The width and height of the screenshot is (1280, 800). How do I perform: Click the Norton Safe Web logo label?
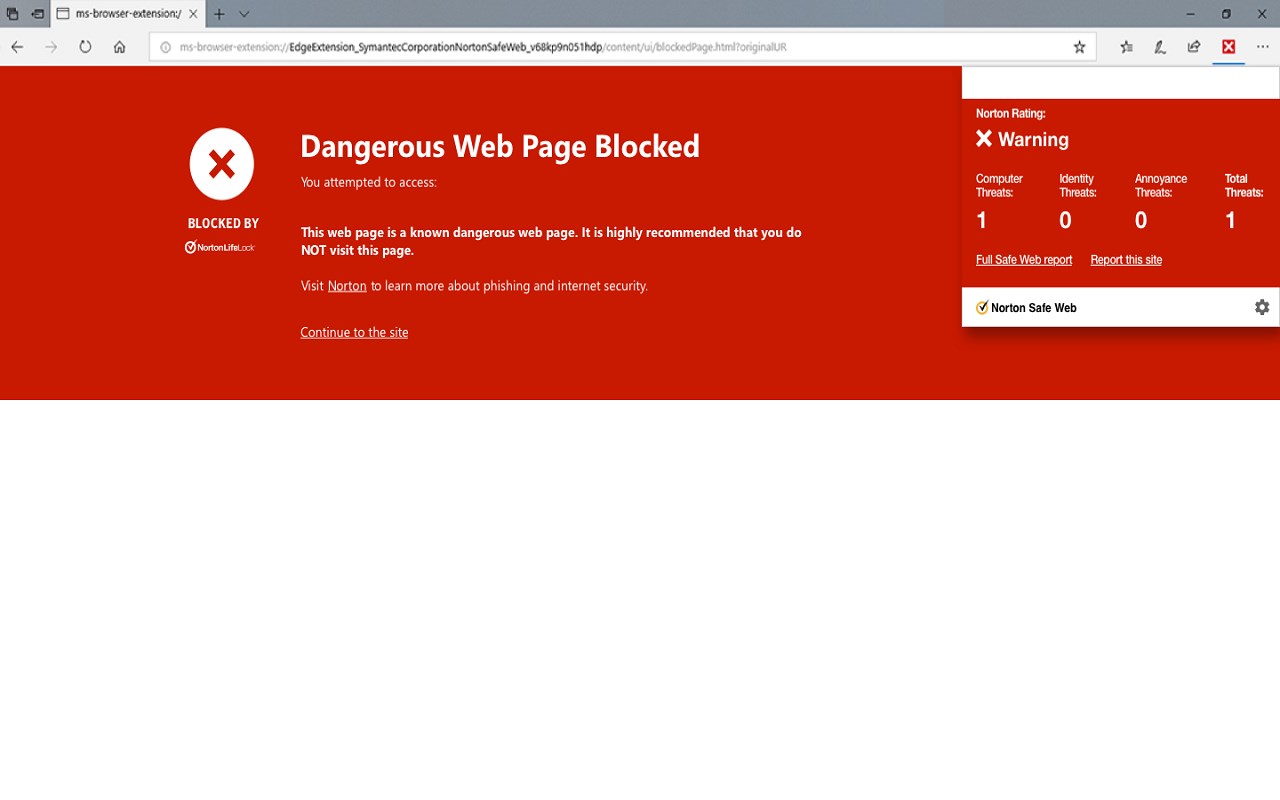click(x=1026, y=308)
